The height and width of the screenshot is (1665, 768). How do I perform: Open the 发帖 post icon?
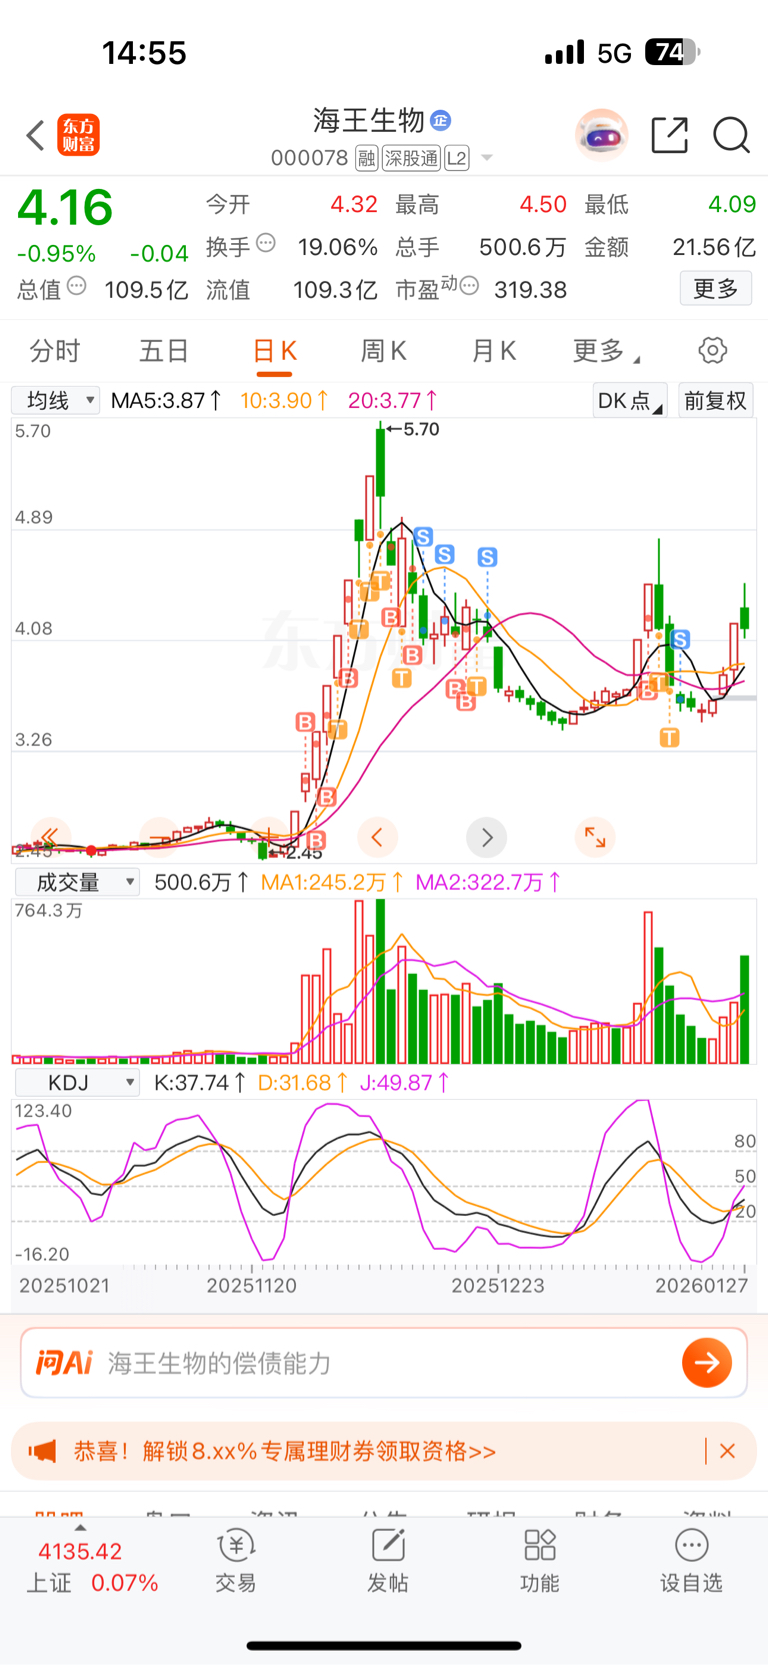388,1561
